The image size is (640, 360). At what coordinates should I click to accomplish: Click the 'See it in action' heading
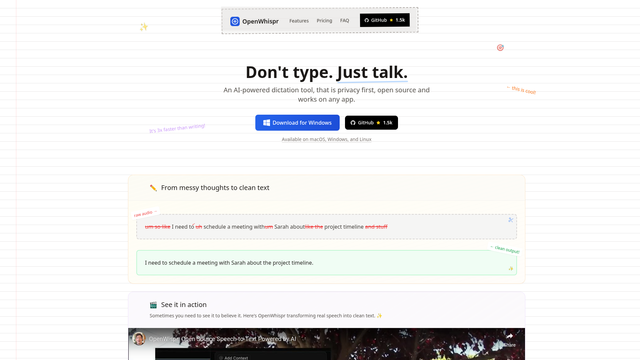pos(184,305)
